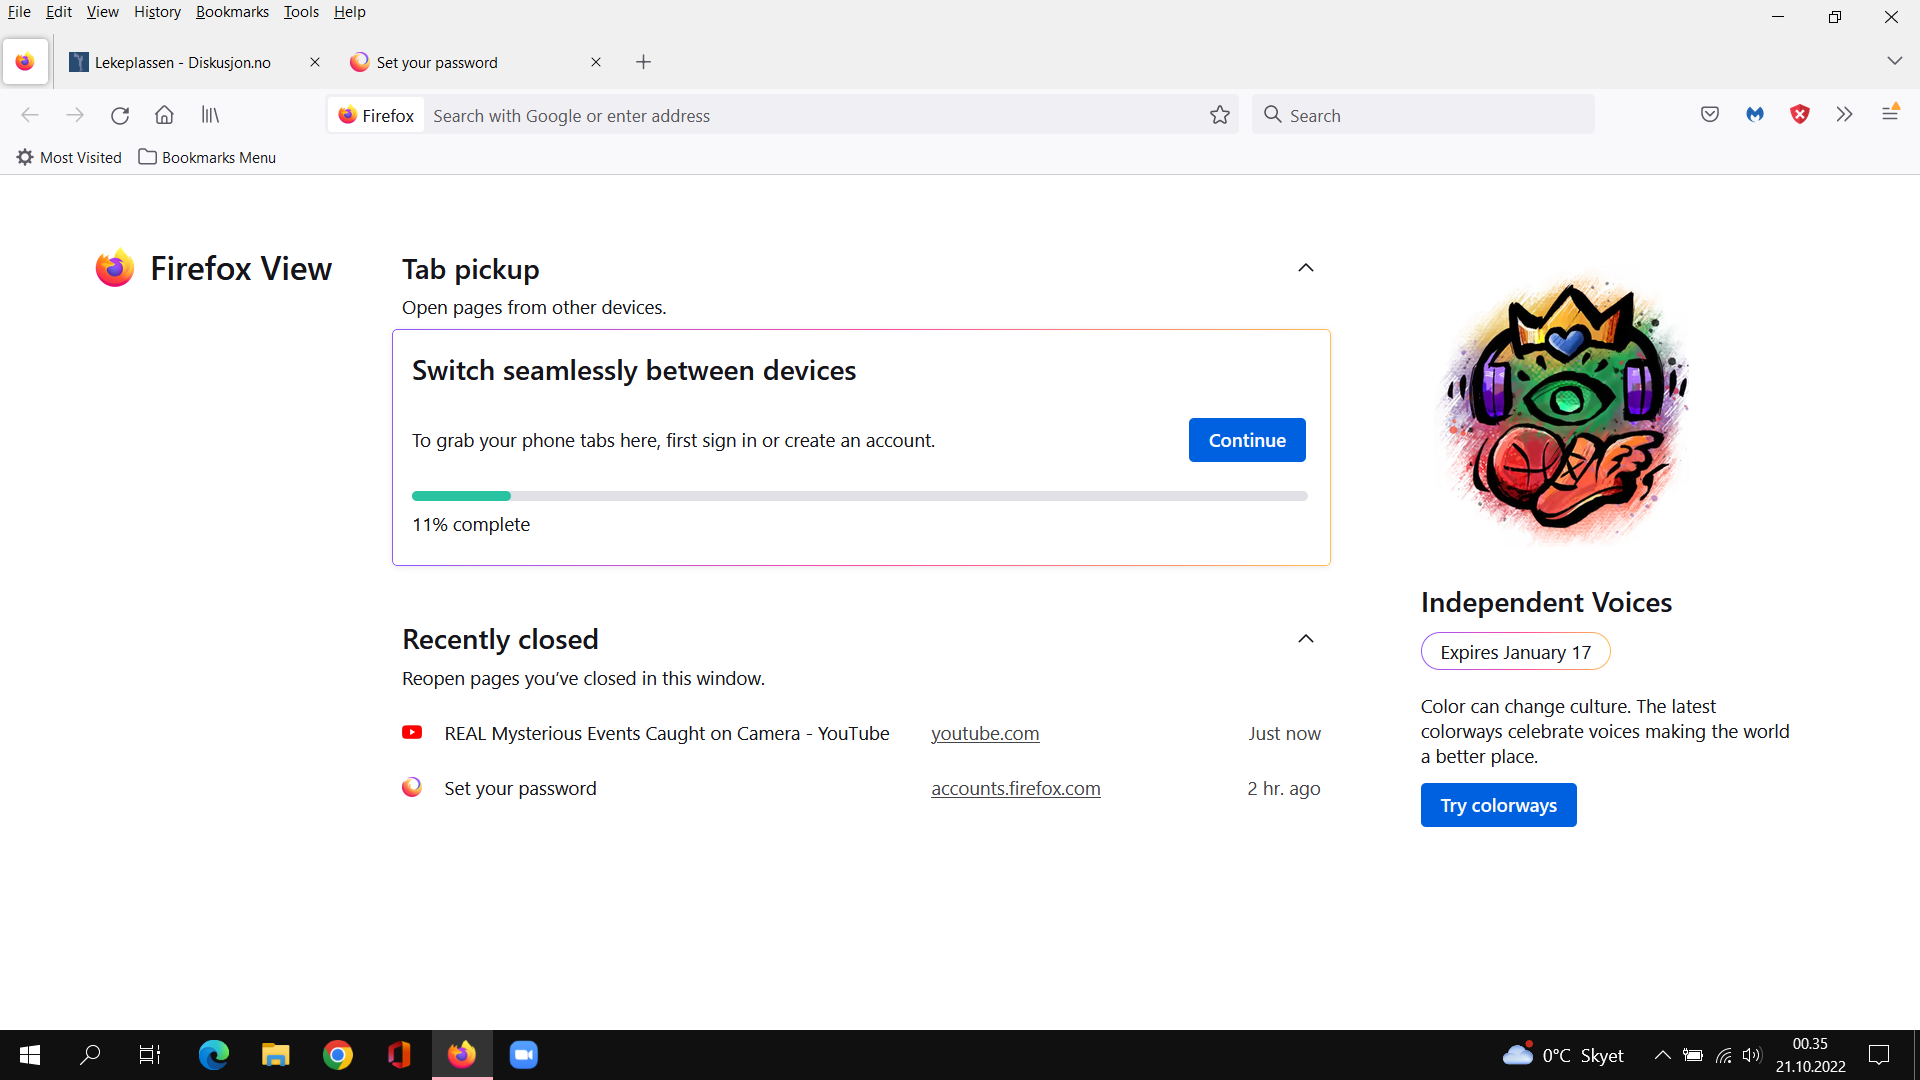Screen dimensions: 1920x1080
Task: Open the File menu
Action: click(19, 12)
